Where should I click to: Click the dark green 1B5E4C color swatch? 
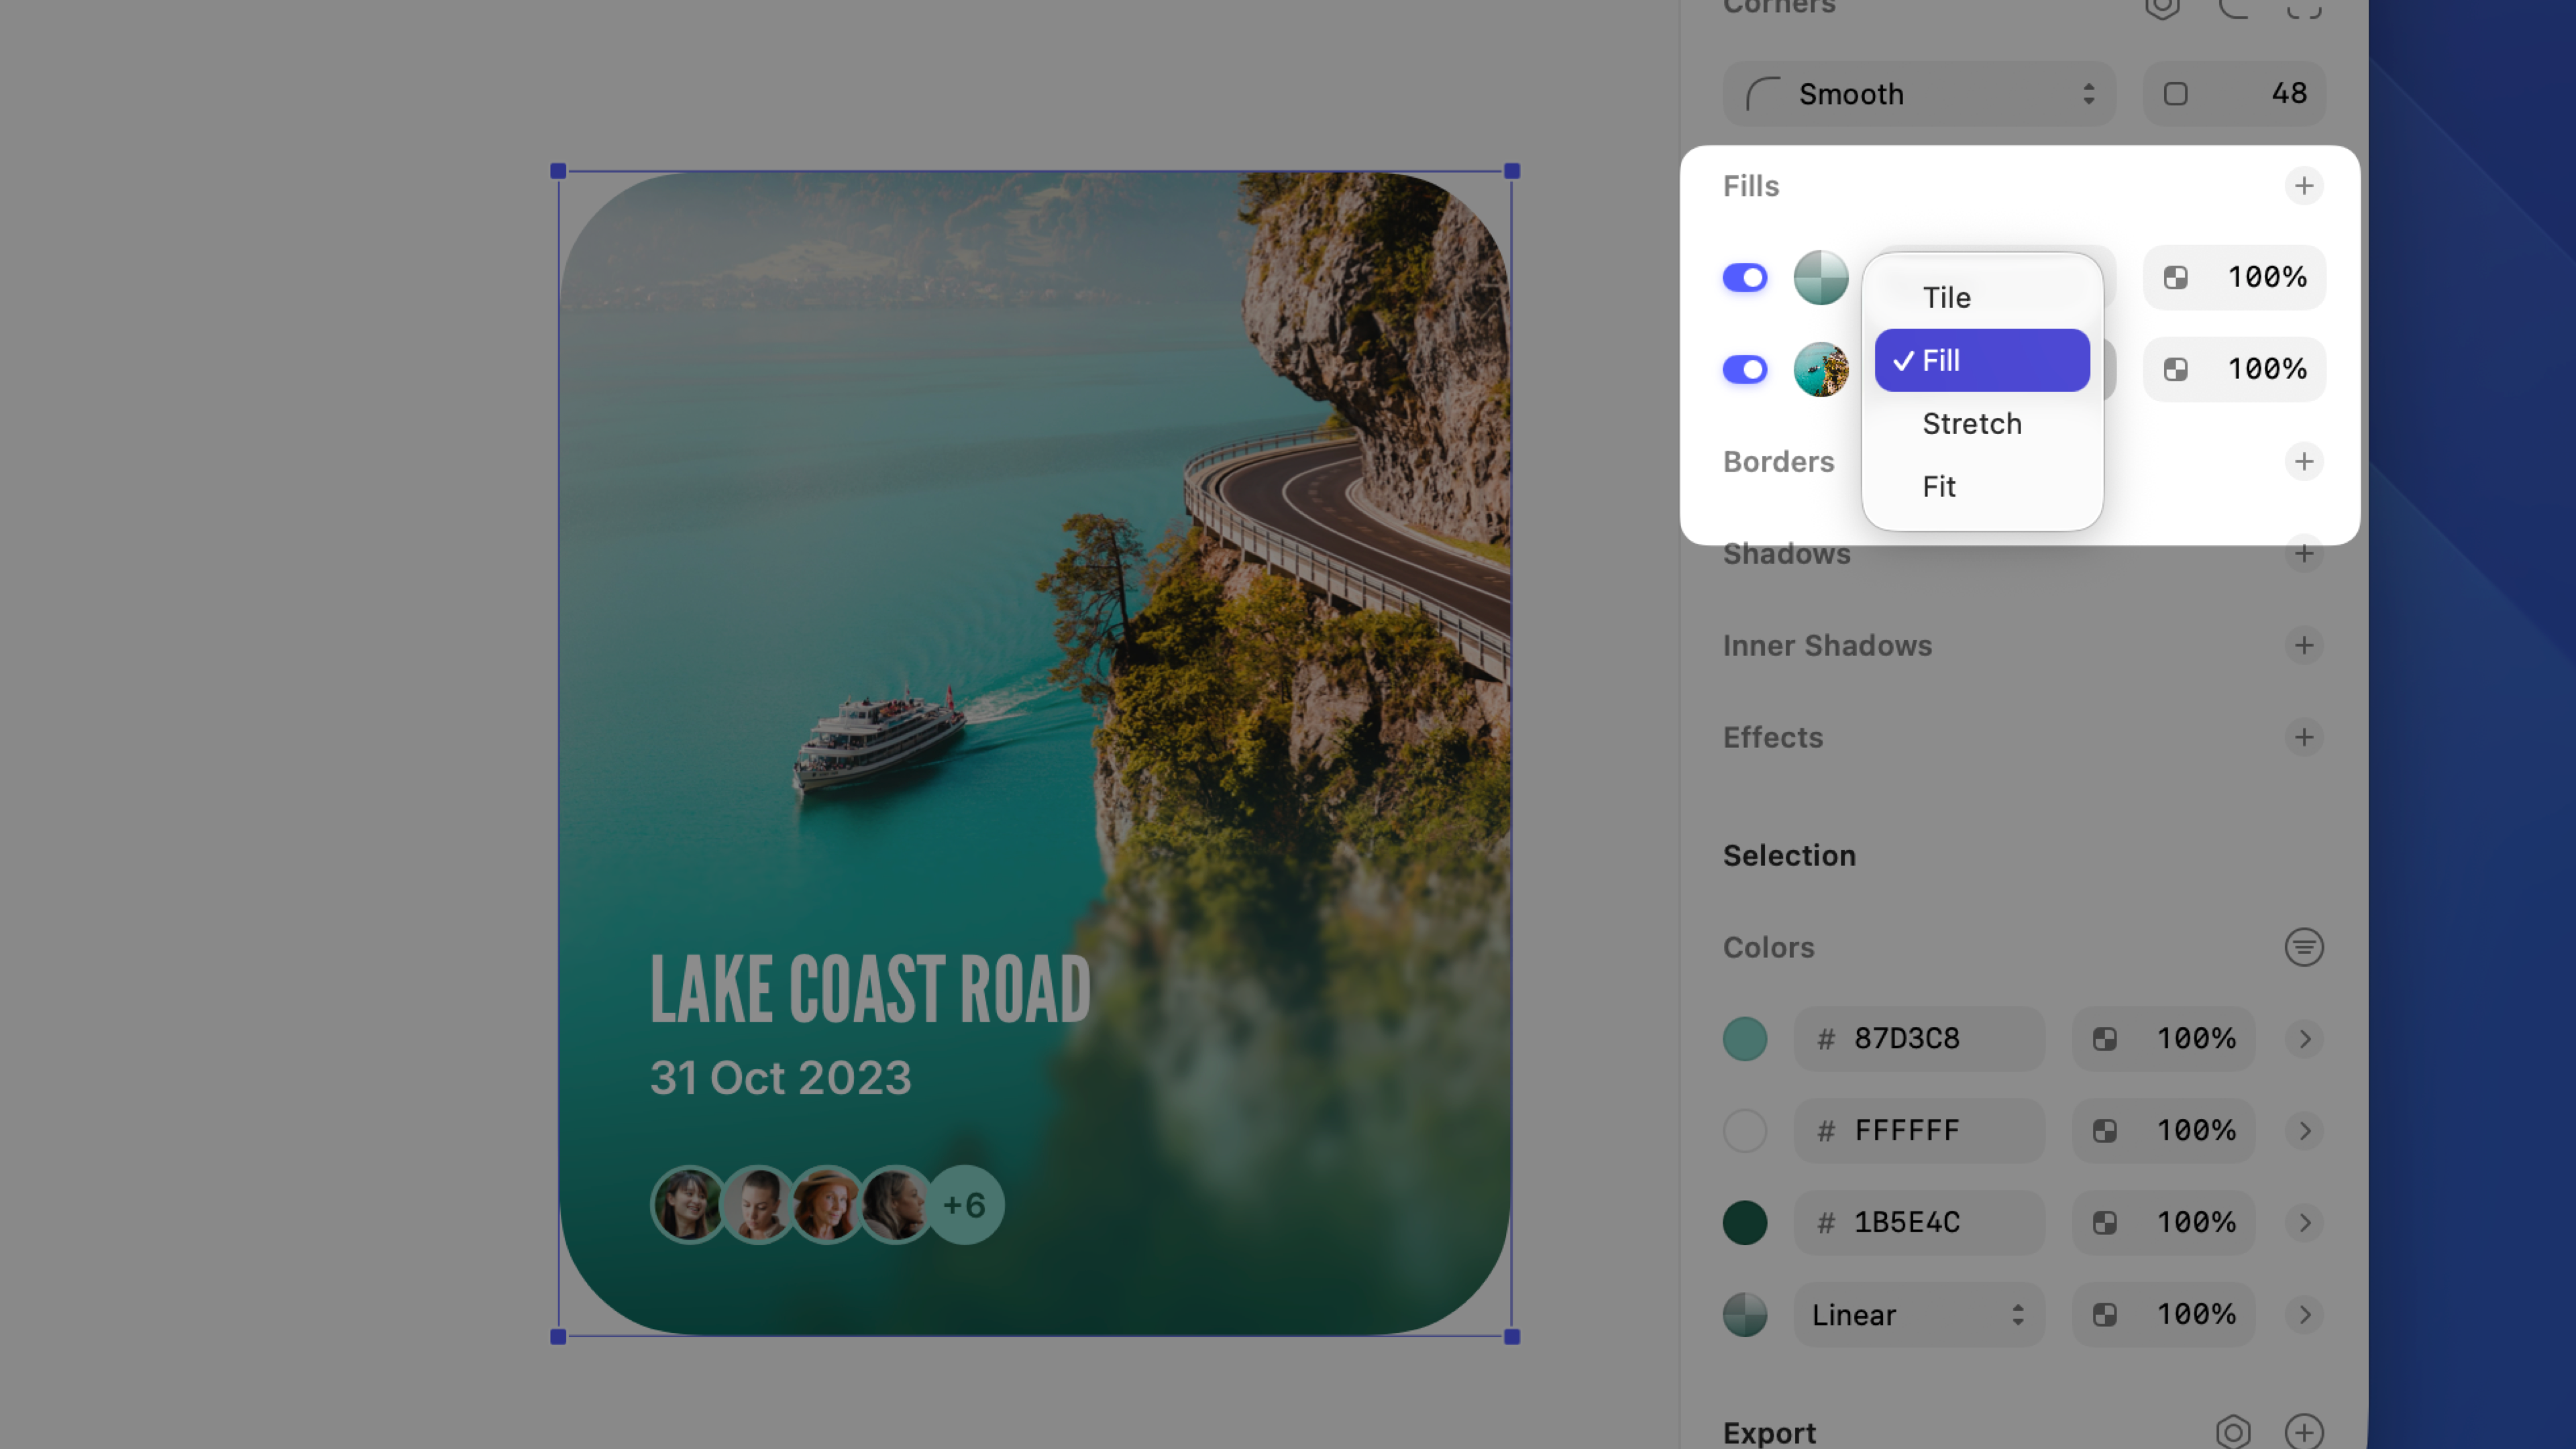(1744, 1222)
